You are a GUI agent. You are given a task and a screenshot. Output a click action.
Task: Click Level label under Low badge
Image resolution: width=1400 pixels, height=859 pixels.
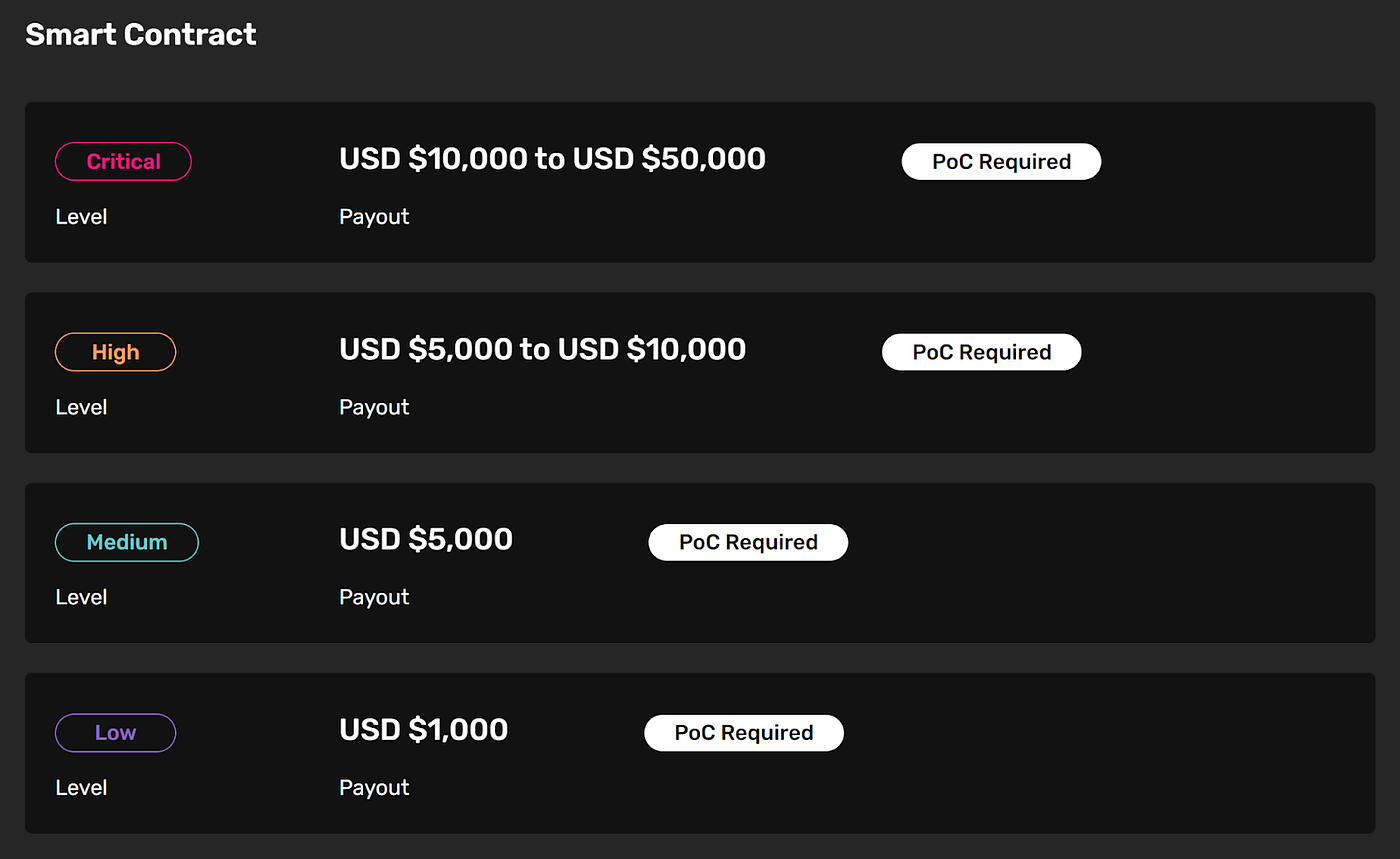(x=81, y=787)
